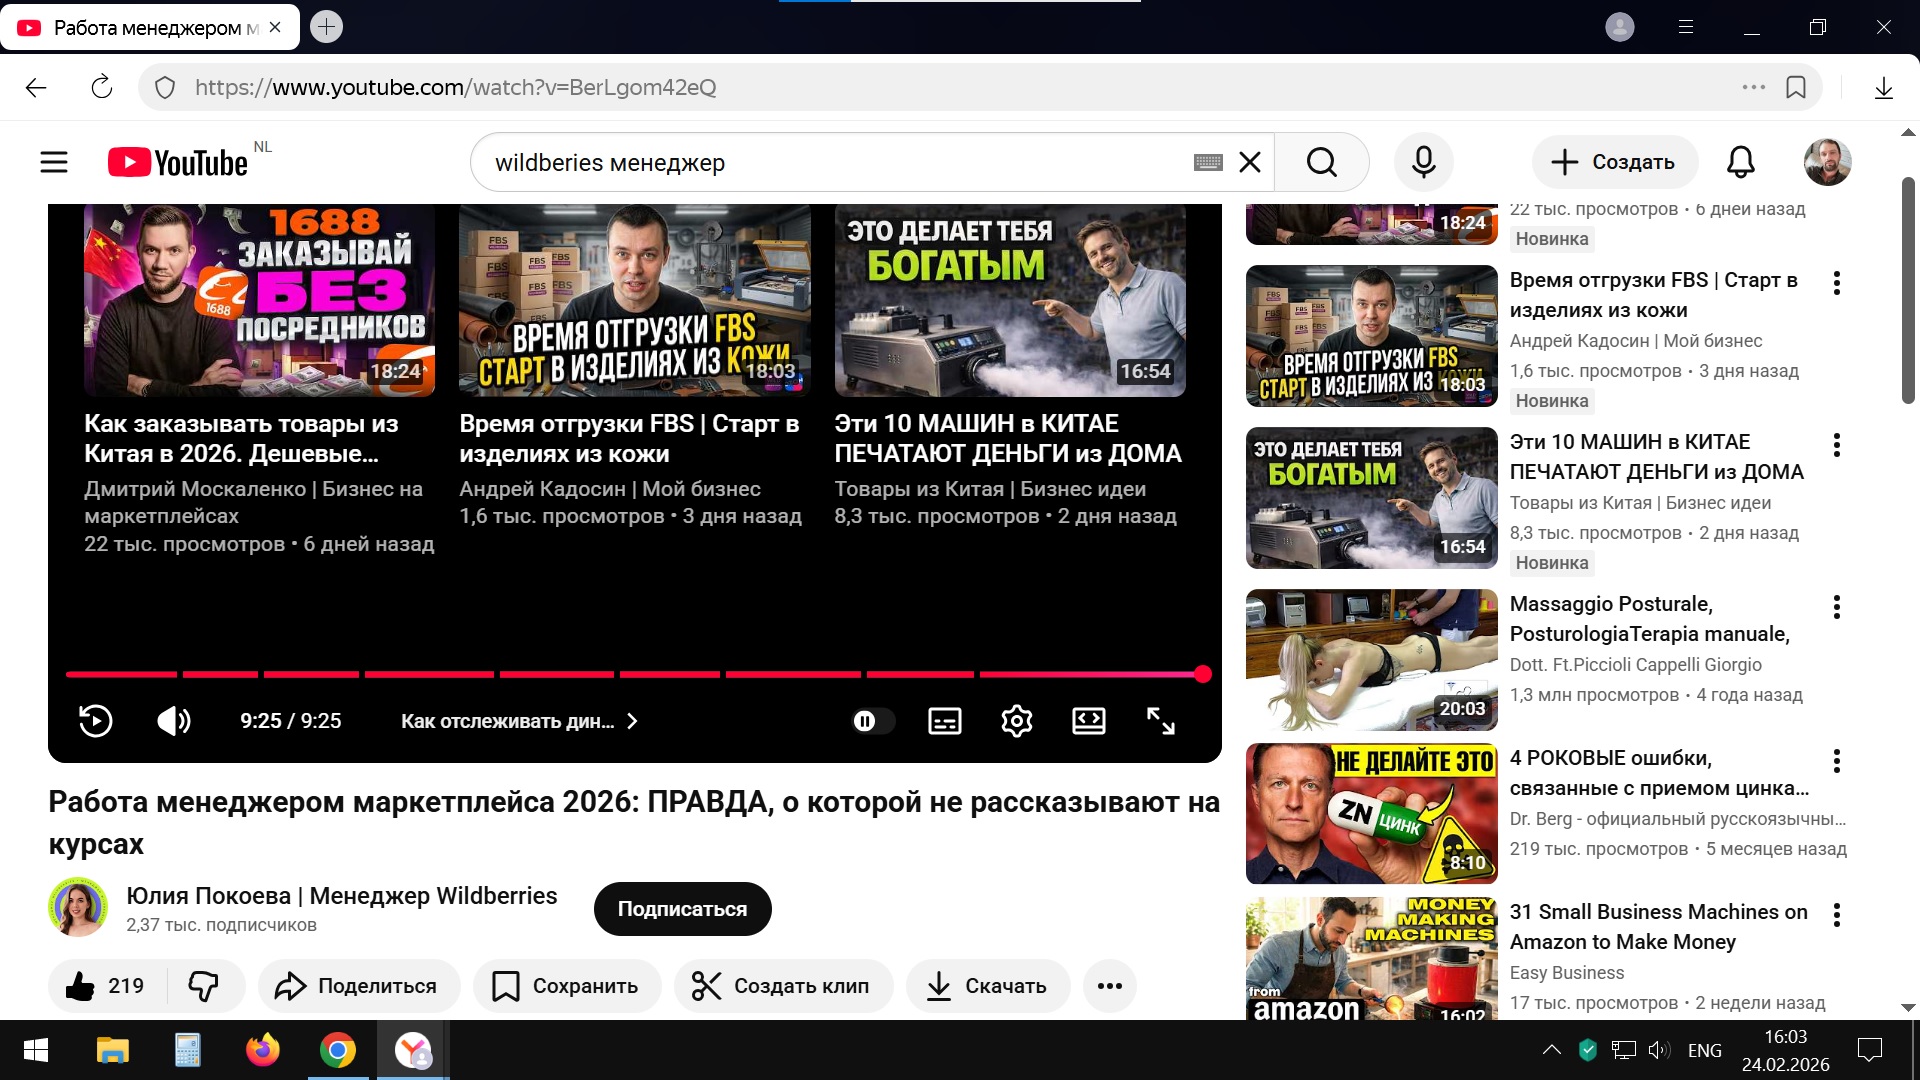Open the YouTube hamburger guide menu

pos(54,162)
